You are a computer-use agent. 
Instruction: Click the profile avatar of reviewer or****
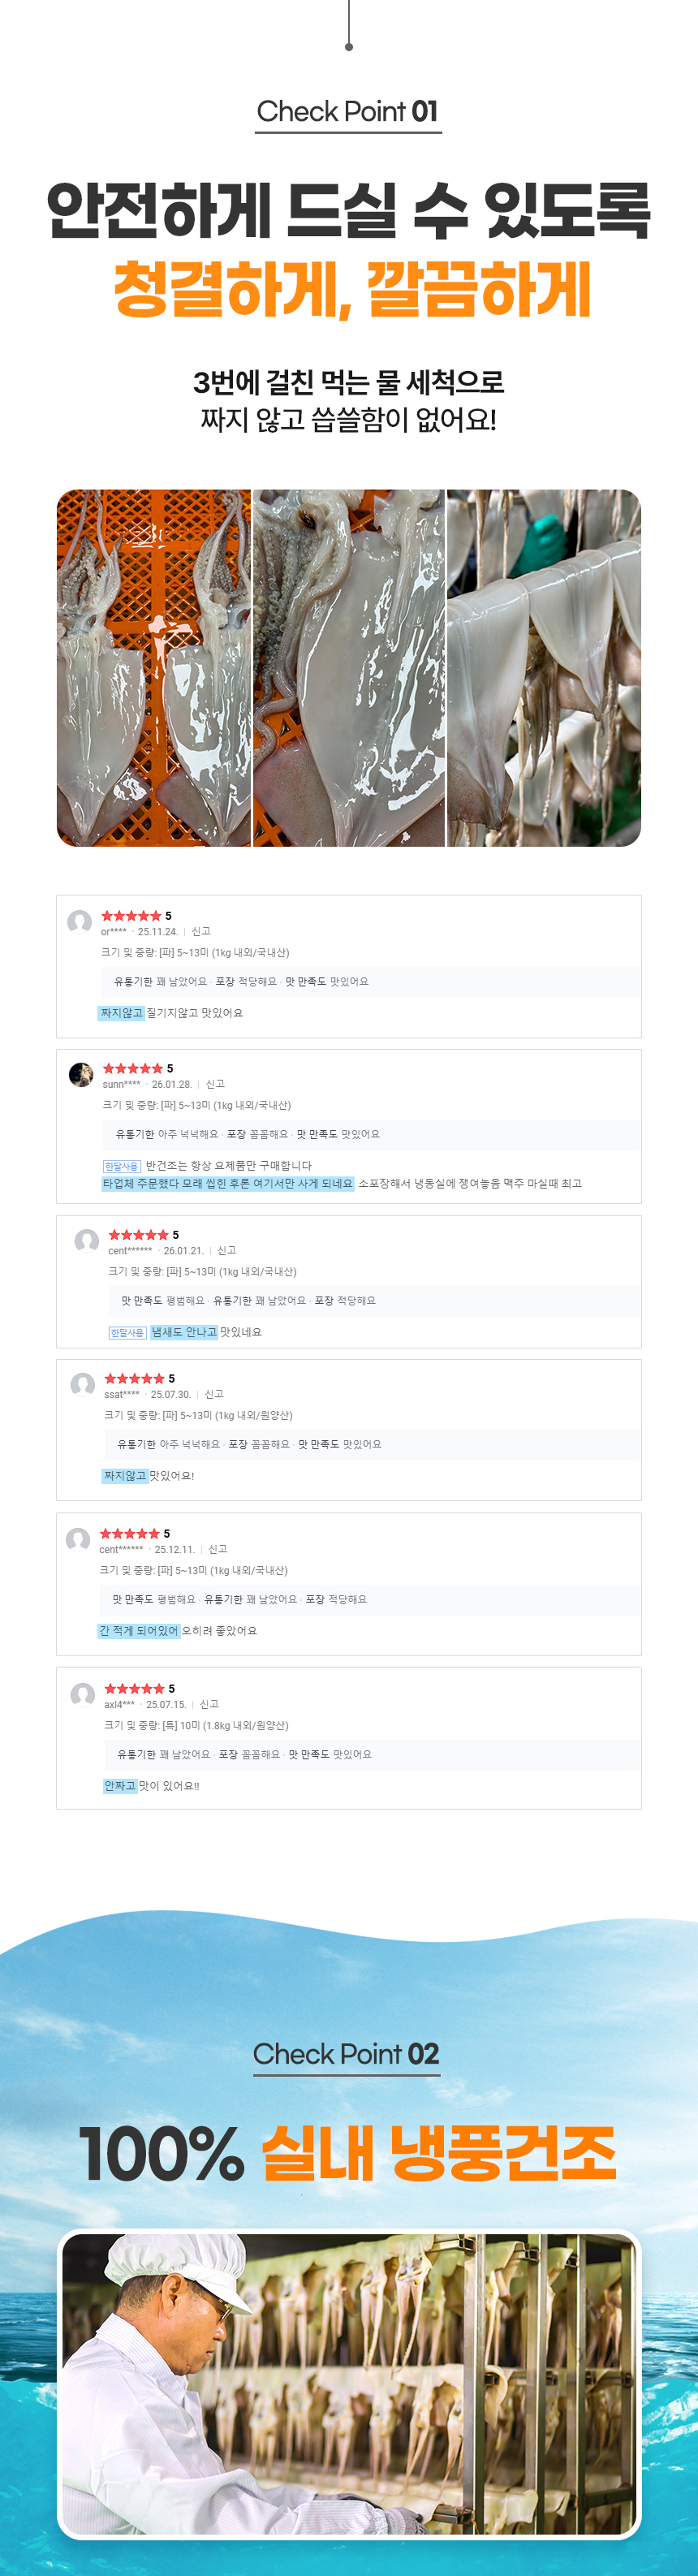80,922
